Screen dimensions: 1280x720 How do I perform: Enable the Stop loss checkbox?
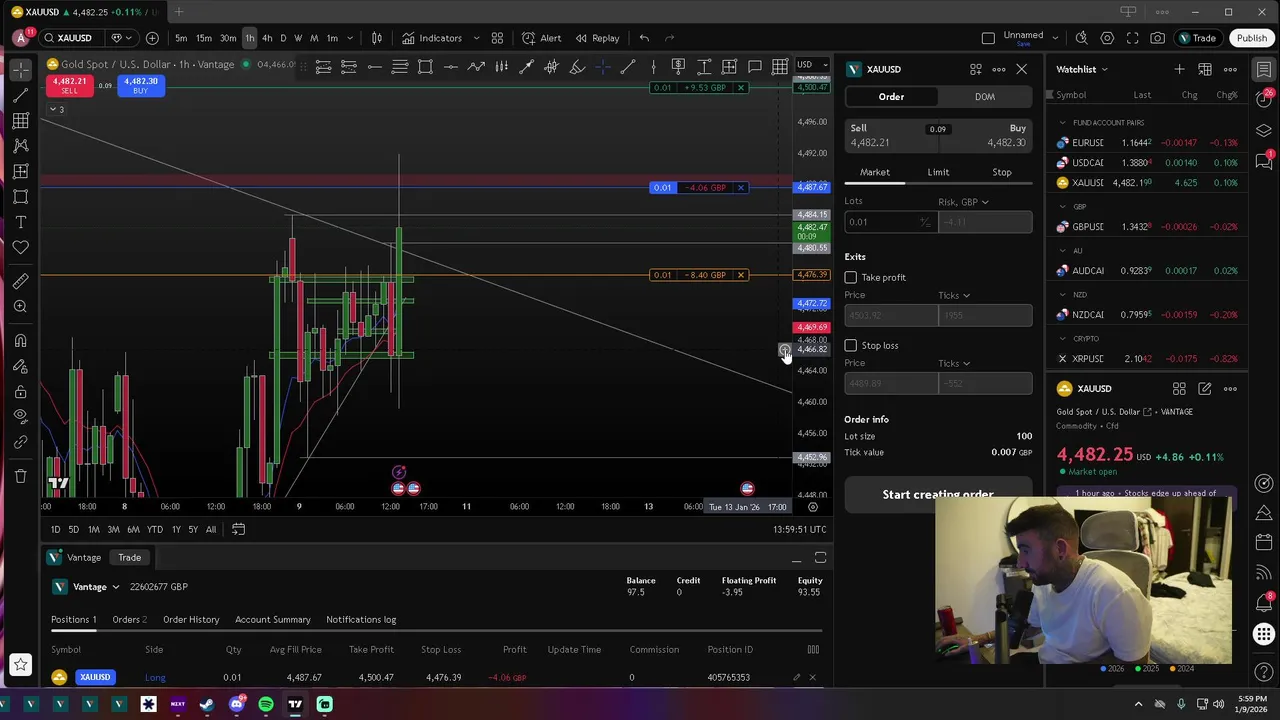[851, 345]
